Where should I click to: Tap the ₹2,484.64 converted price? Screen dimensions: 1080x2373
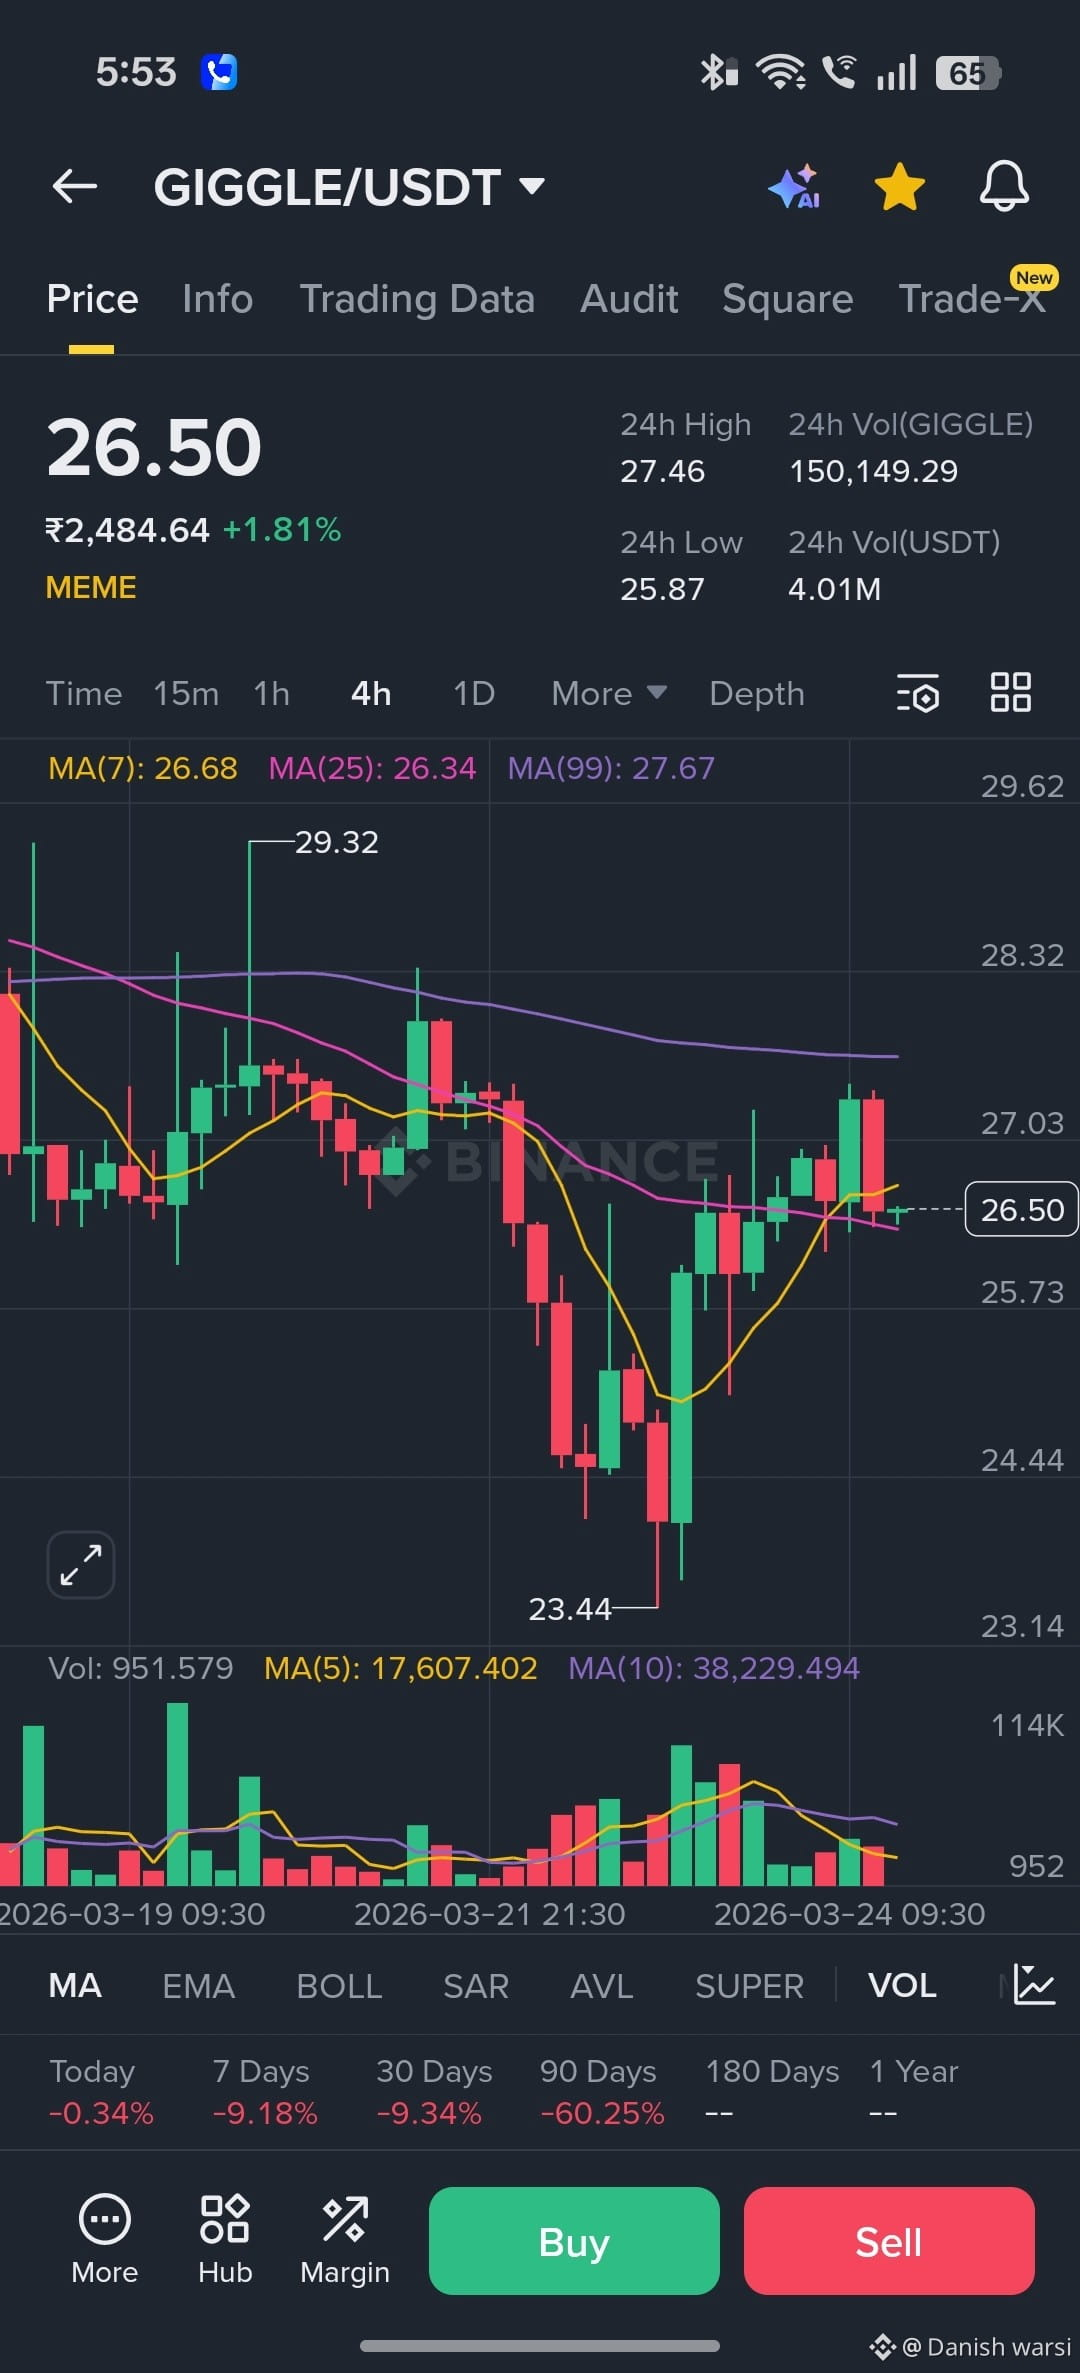pos(127,529)
